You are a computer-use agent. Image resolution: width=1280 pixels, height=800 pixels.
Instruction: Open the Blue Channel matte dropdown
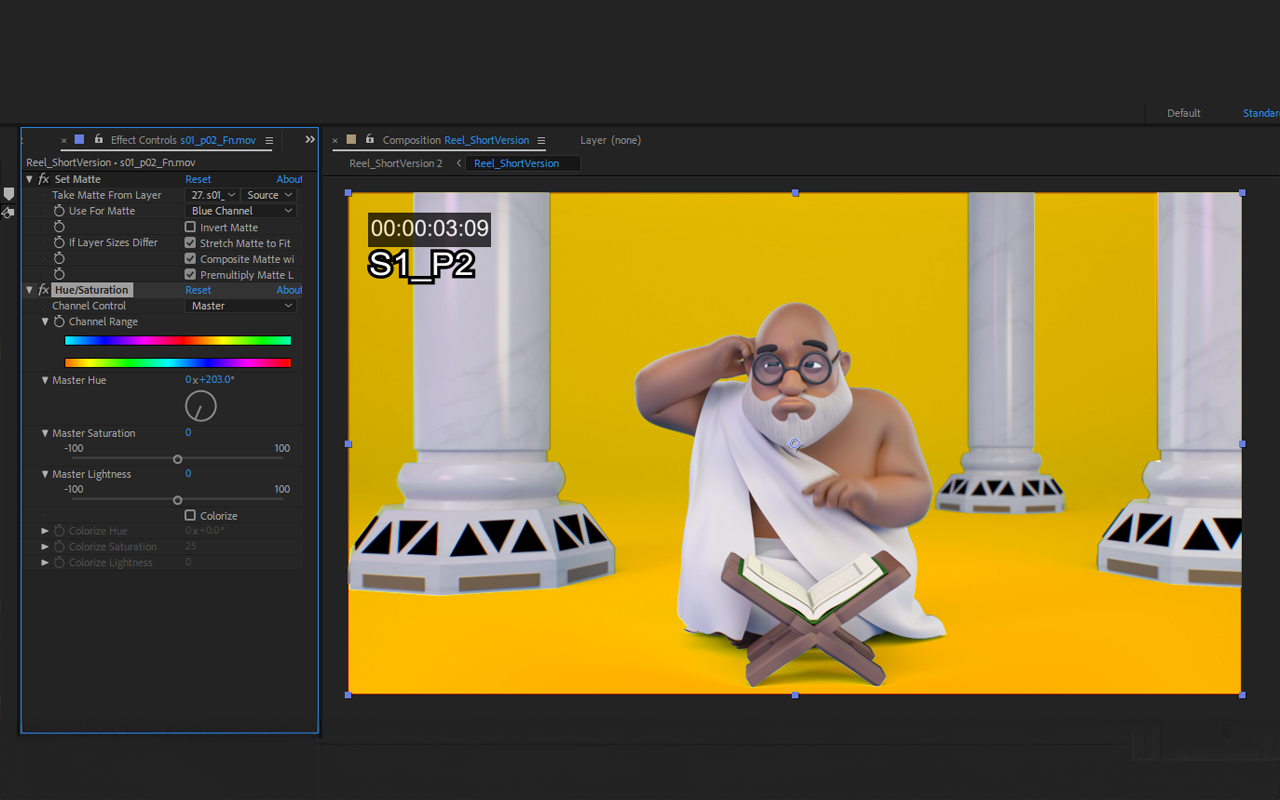tap(241, 211)
